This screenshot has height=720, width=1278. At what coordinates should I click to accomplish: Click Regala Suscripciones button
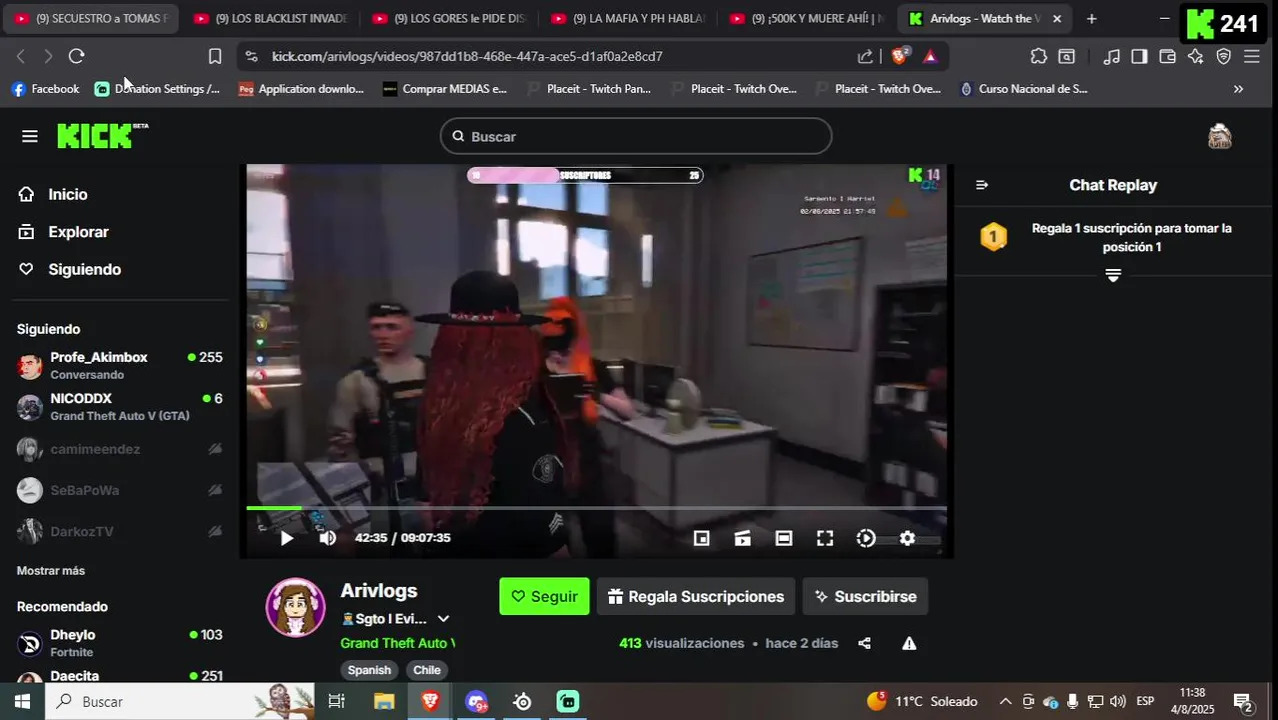pos(696,596)
